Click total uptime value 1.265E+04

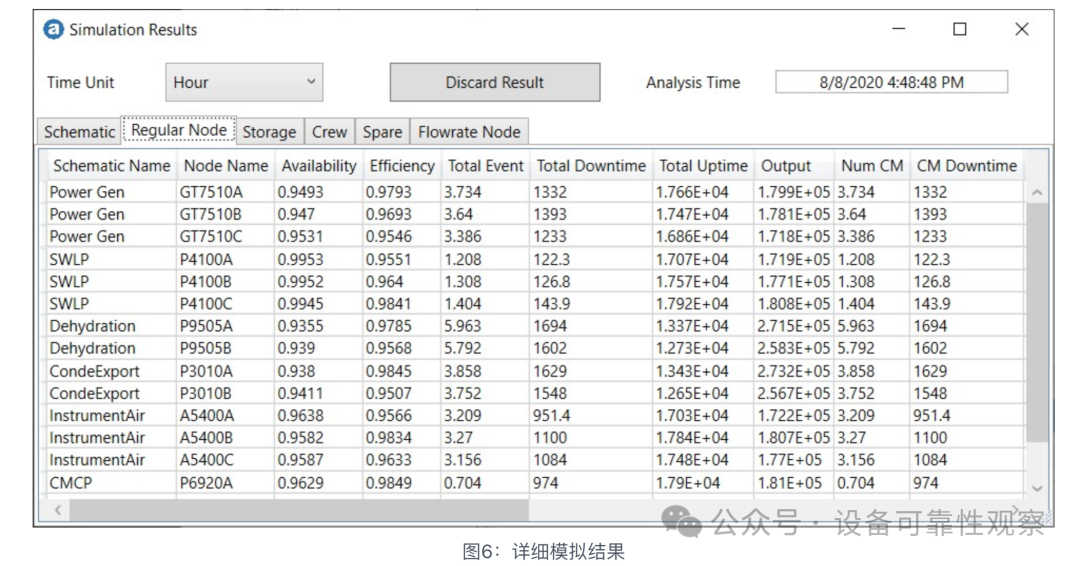click(x=692, y=393)
